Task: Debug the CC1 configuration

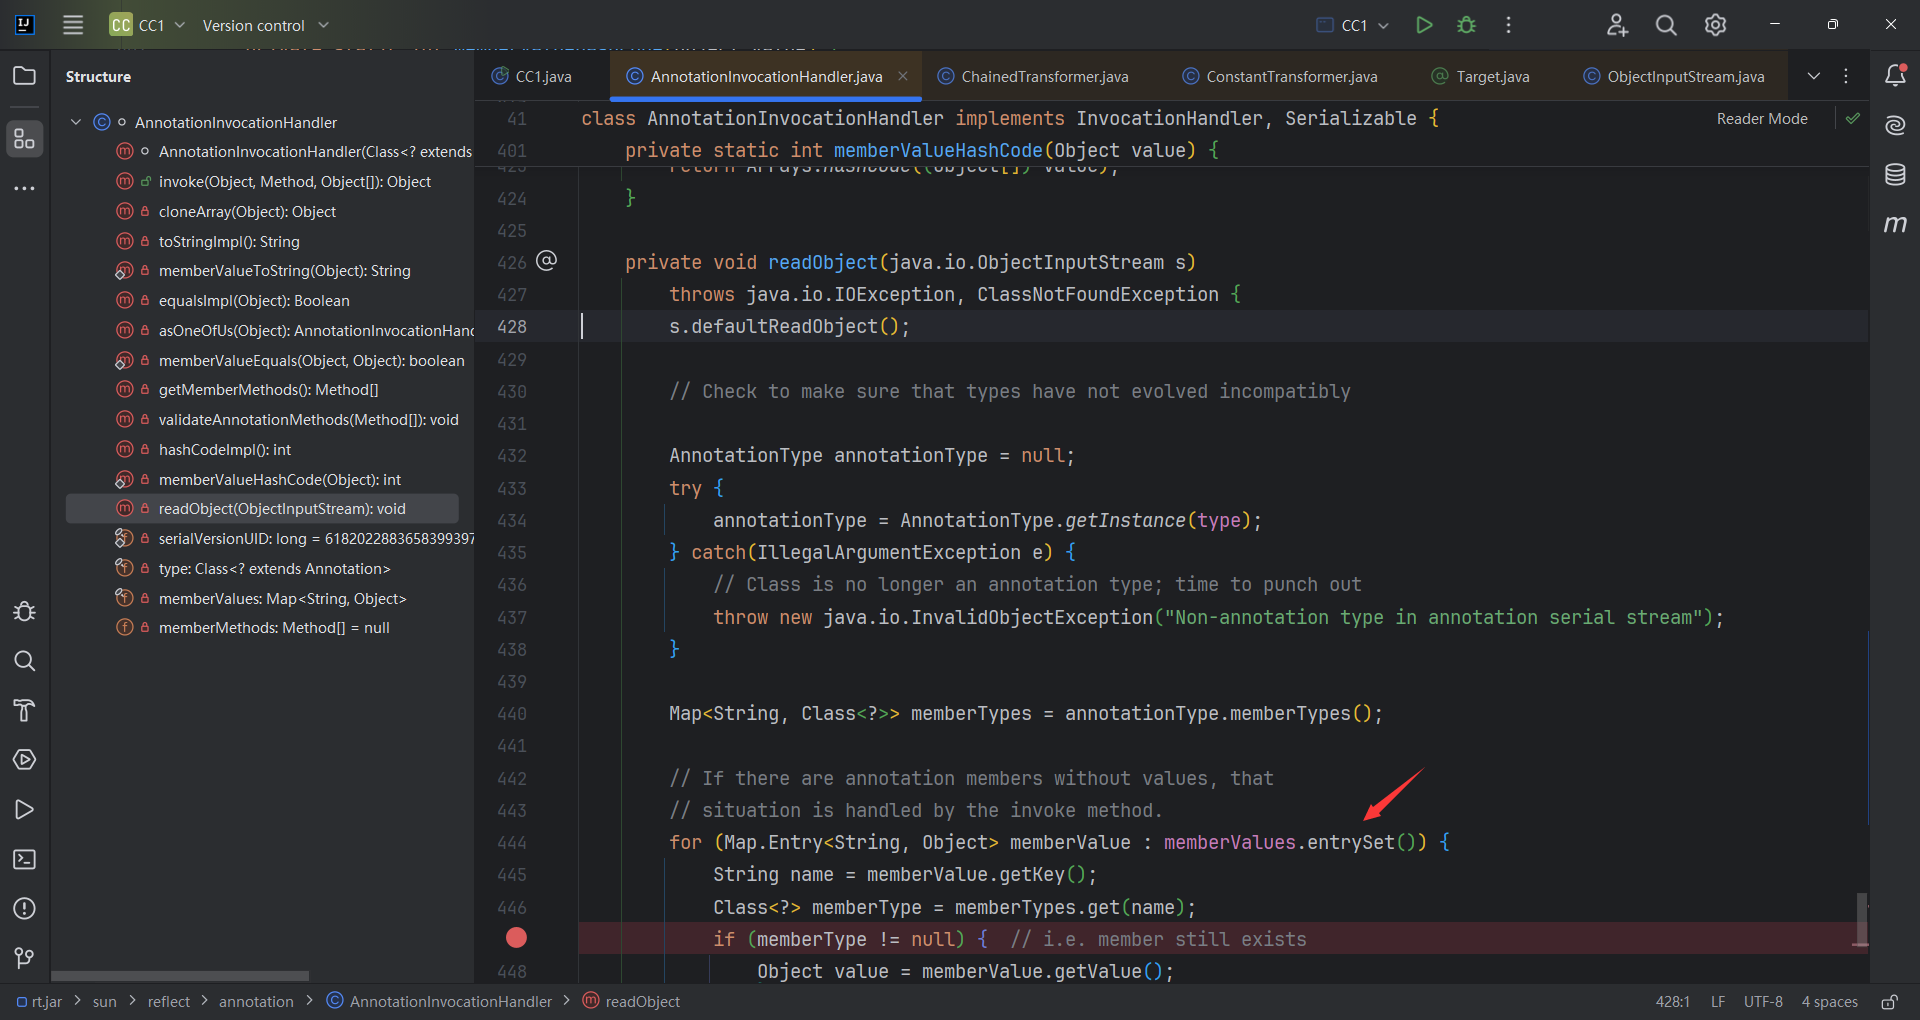Action: point(1466,25)
